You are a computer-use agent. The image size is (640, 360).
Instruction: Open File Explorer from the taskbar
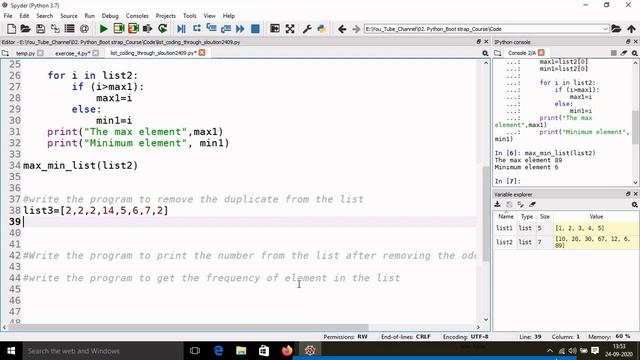click(x=241, y=351)
